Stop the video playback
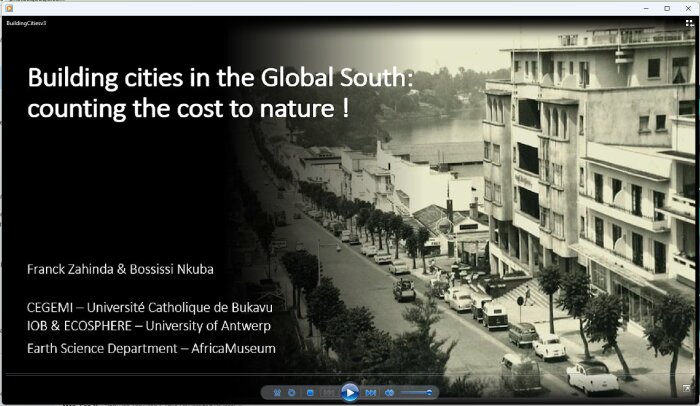Viewport: 700px width, 406px height. click(x=311, y=393)
